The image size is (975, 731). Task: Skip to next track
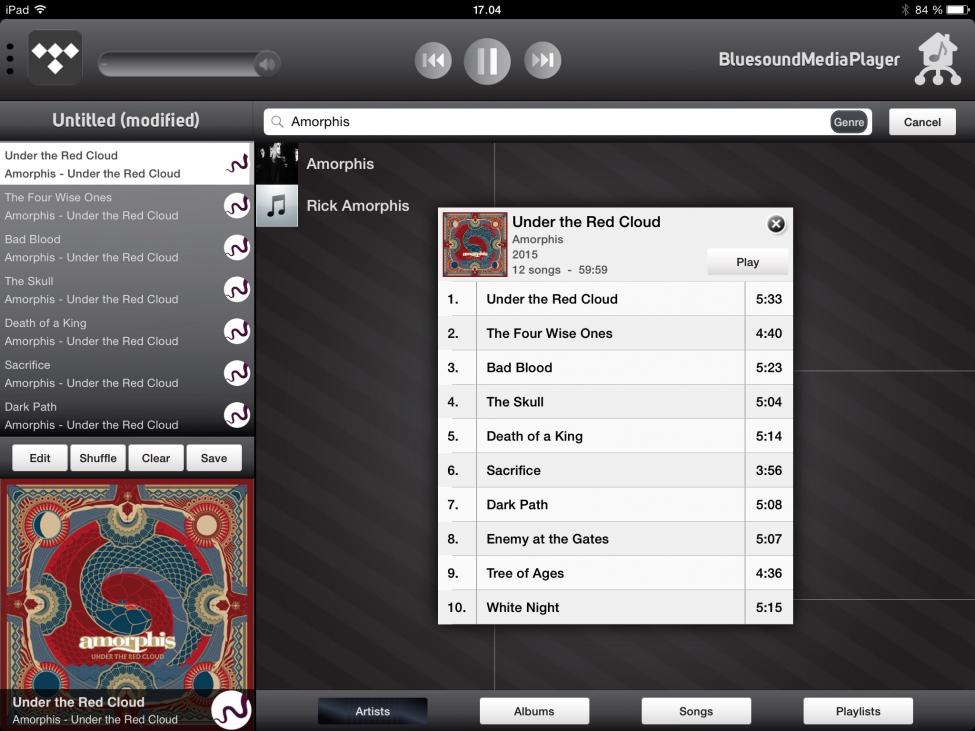point(542,60)
